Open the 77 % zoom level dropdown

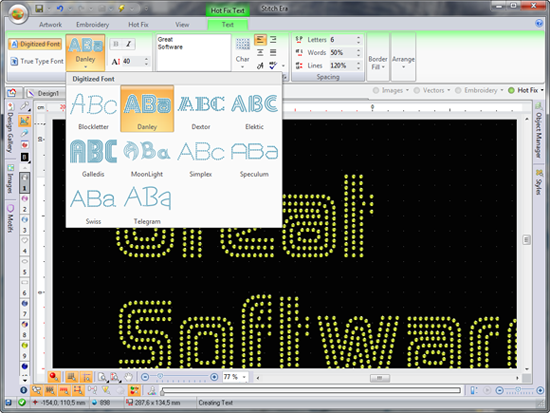(244, 377)
